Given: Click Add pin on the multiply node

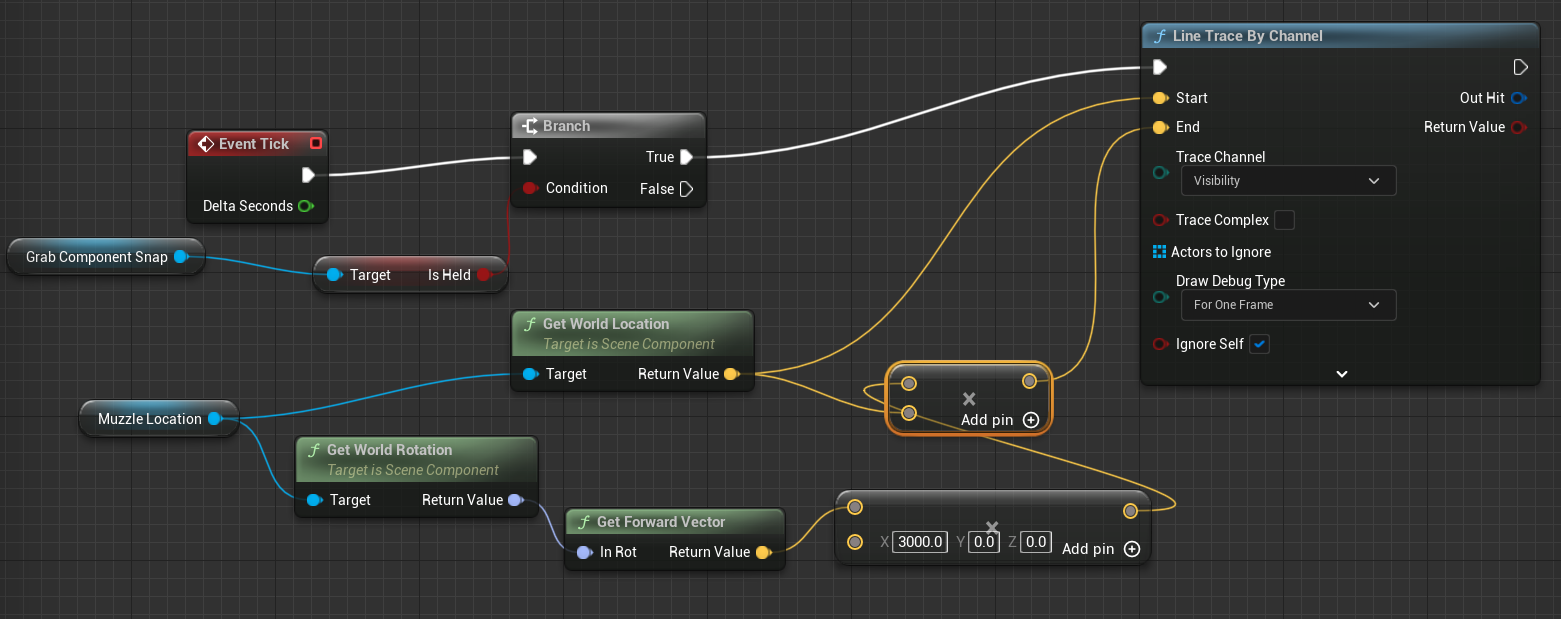Looking at the screenshot, I should tap(1101, 549).
